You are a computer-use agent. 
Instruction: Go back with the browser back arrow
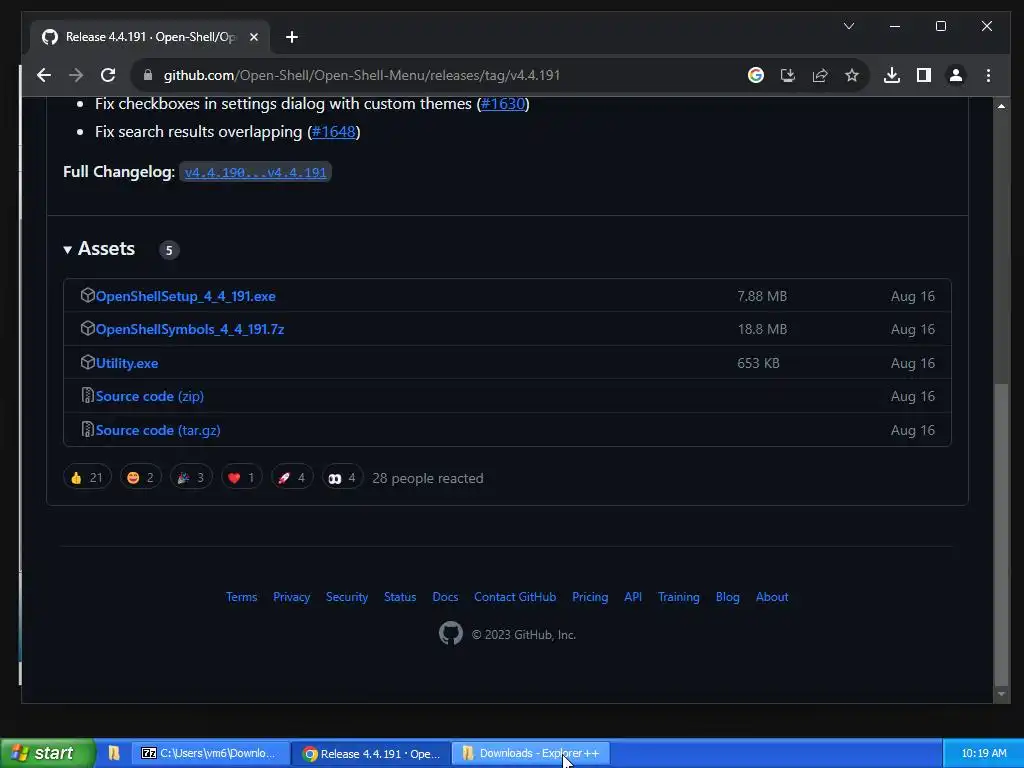(44, 75)
